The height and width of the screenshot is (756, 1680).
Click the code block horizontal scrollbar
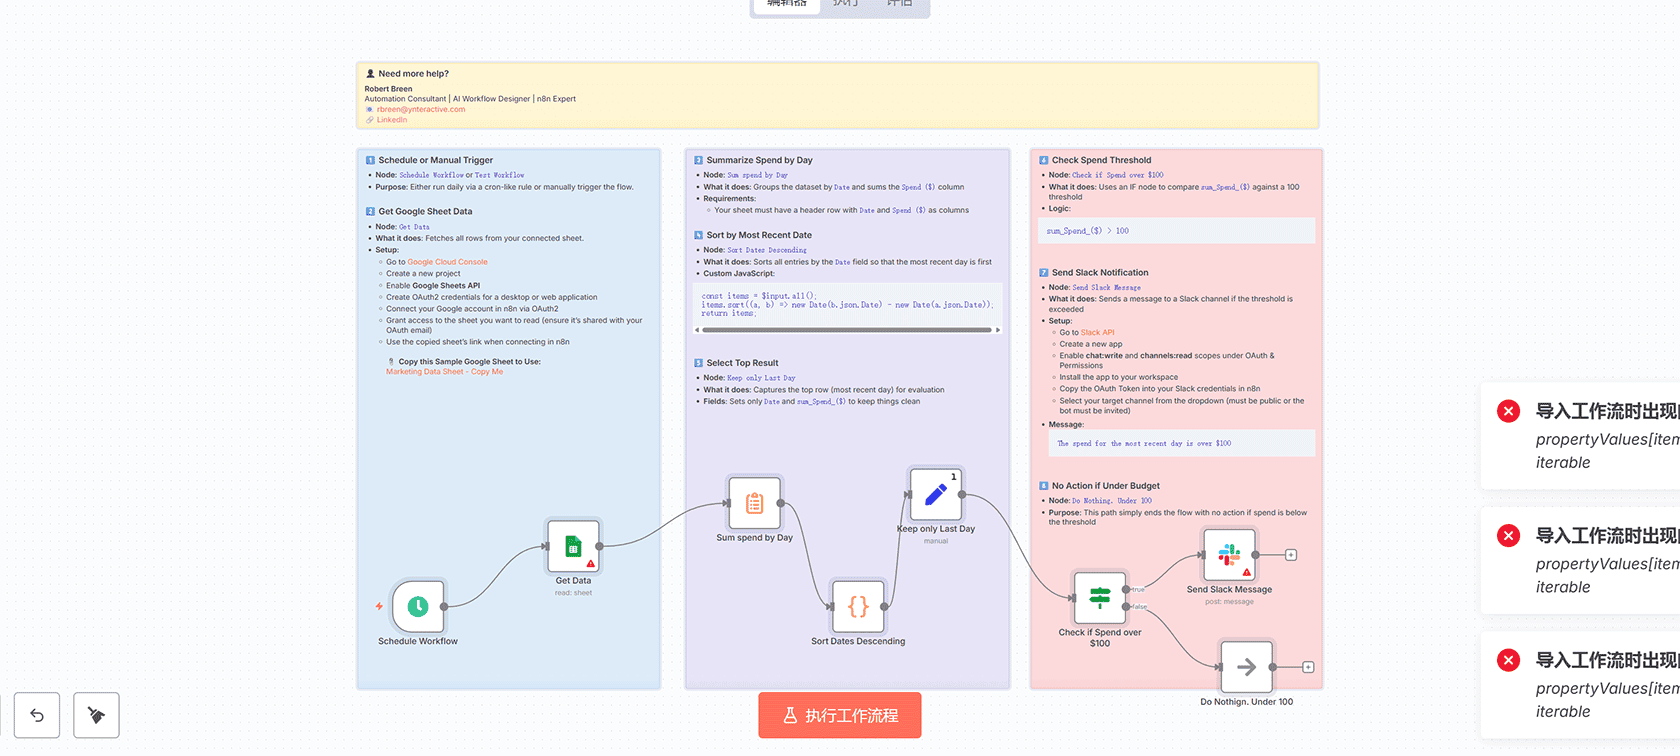tap(846, 329)
